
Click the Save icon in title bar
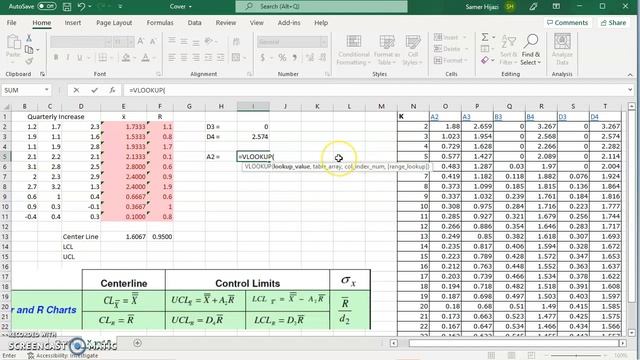[x=67, y=7]
